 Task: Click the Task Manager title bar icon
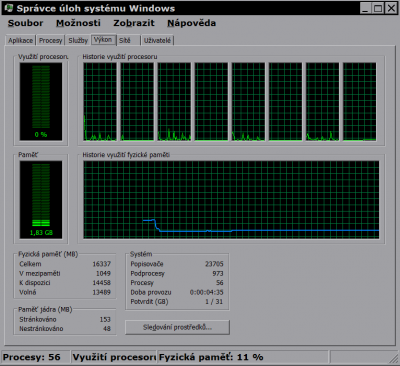(x=9, y=8)
